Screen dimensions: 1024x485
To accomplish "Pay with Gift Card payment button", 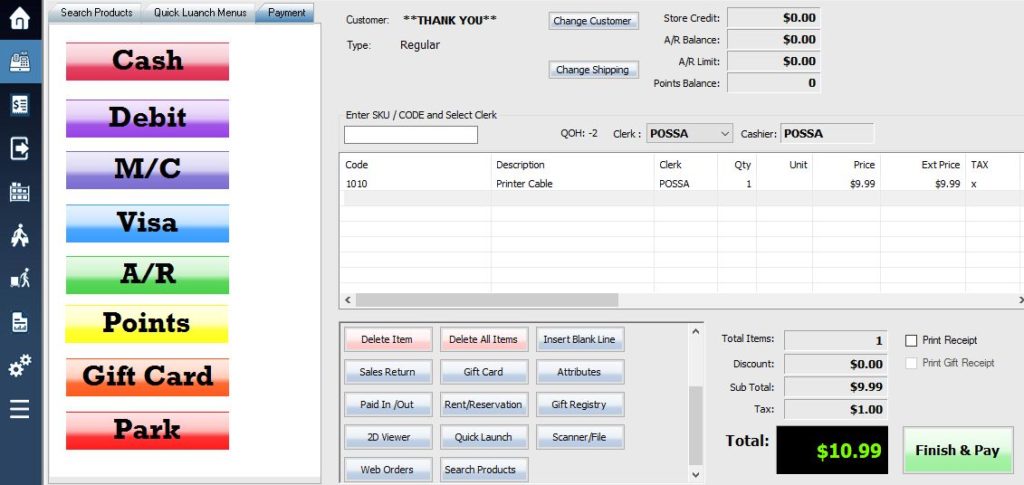I will [x=147, y=377].
